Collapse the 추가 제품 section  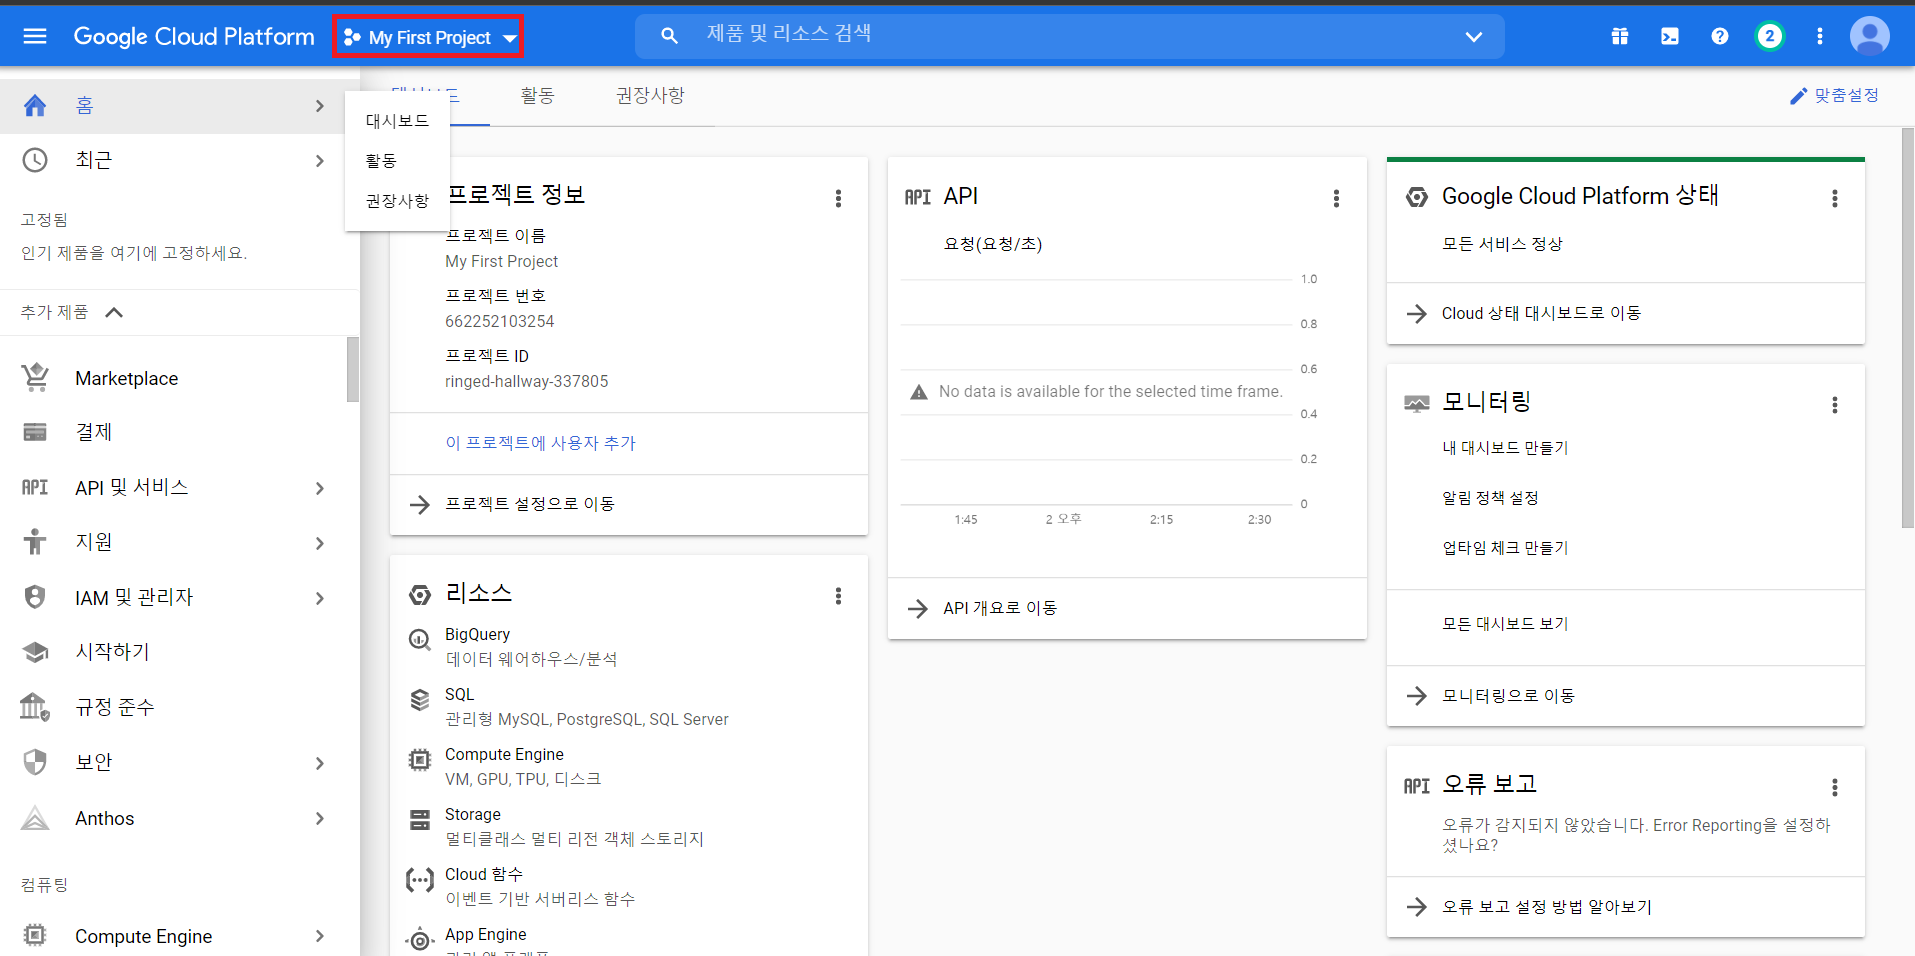[x=114, y=312]
